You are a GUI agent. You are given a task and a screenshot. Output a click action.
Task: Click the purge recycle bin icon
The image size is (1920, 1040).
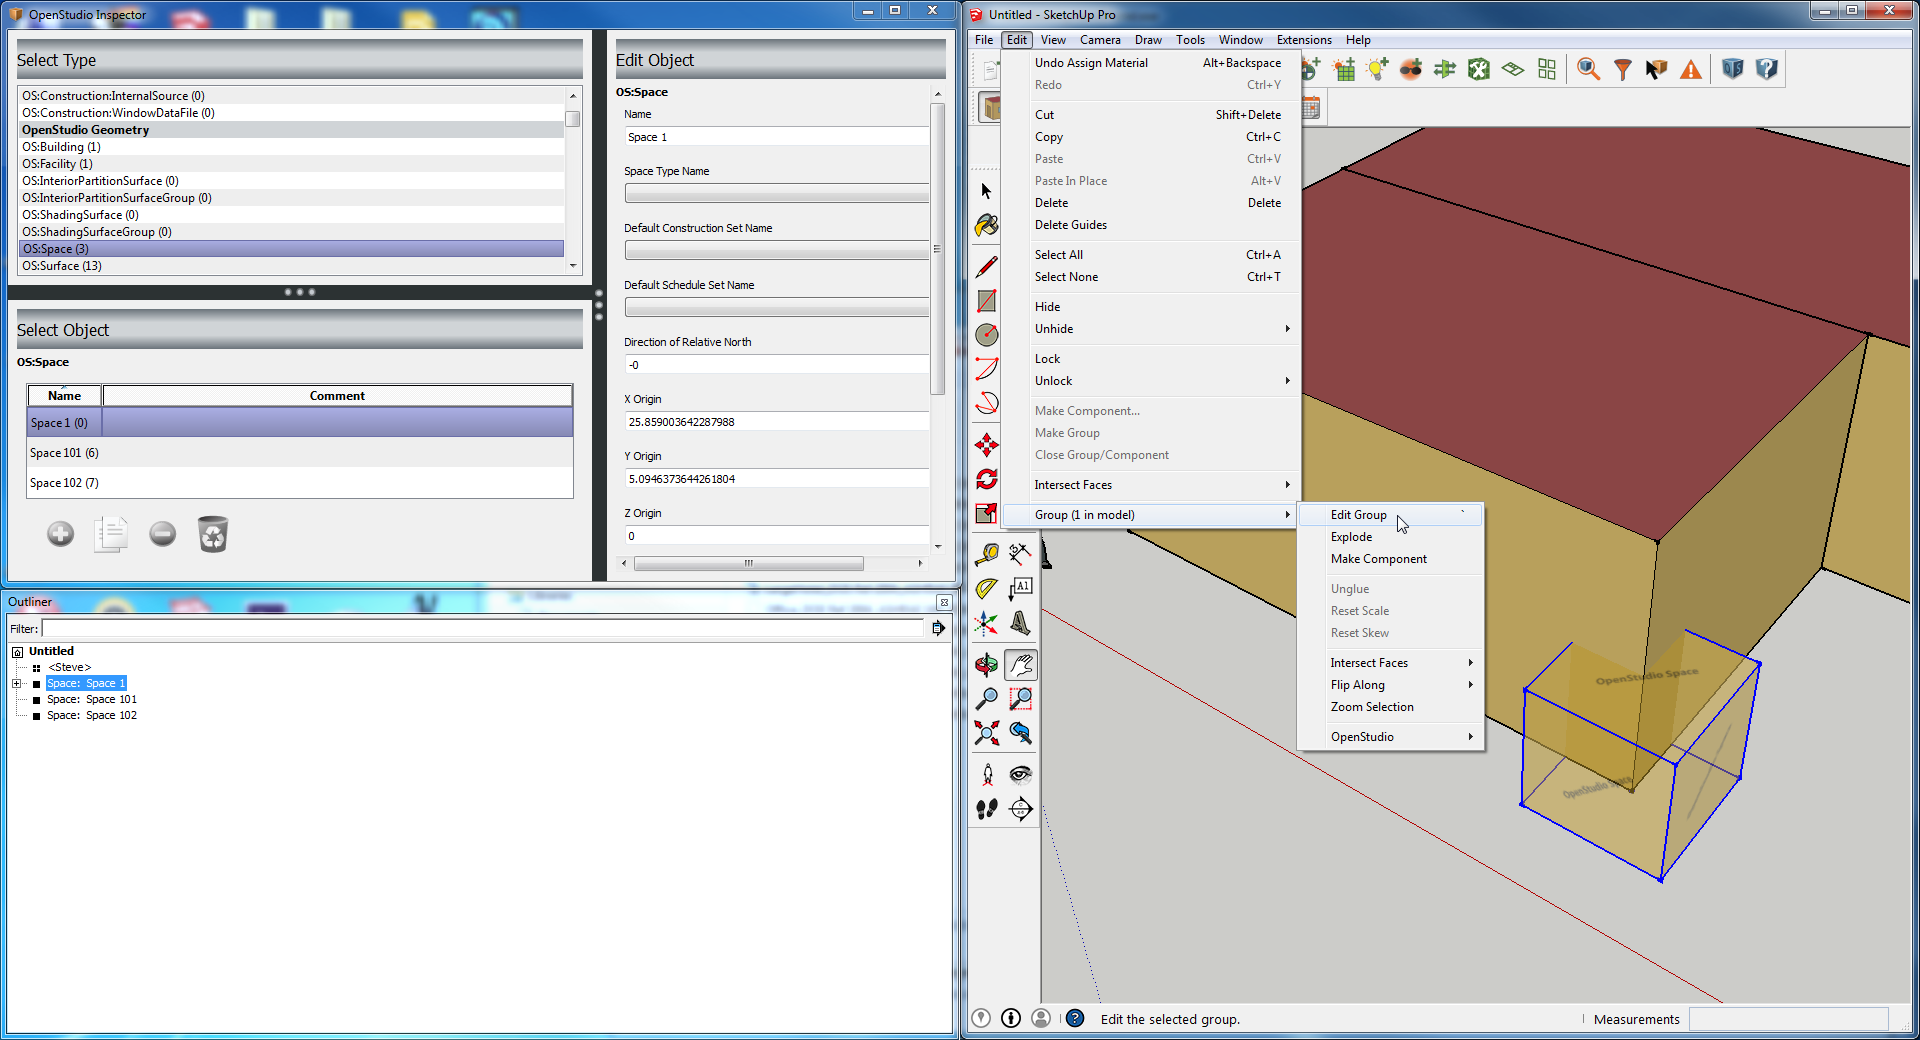point(213,534)
